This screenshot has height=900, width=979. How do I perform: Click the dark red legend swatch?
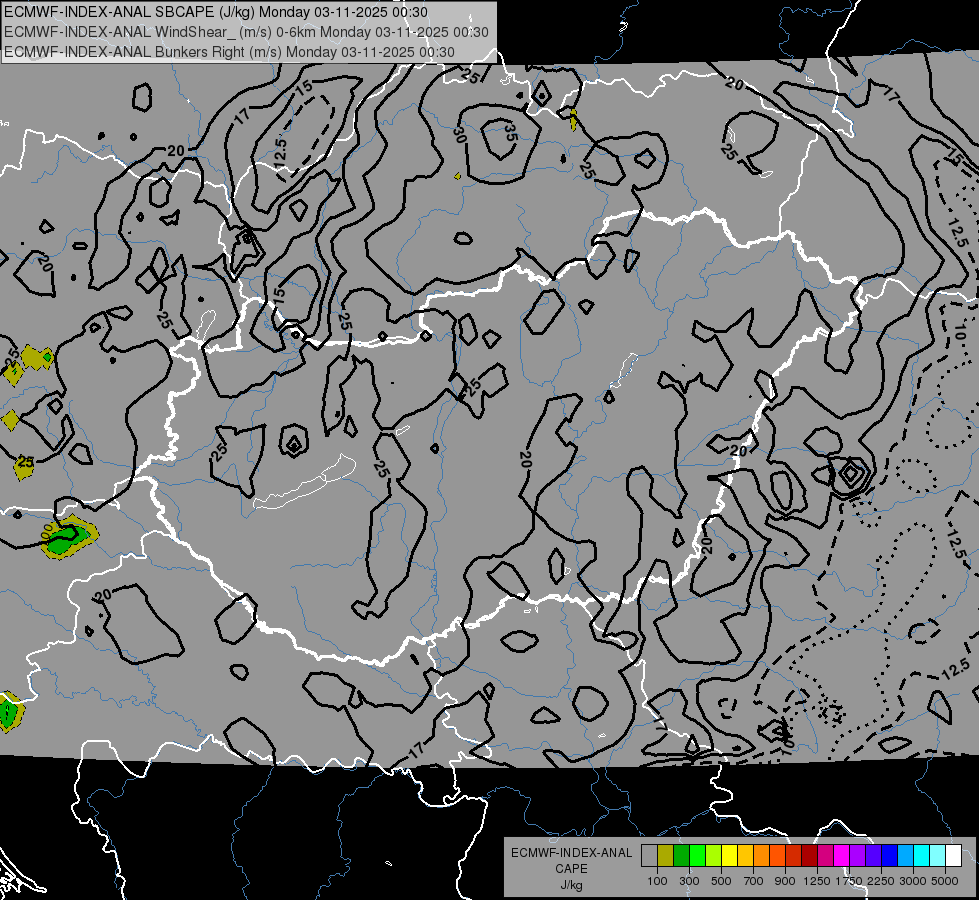pos(809,856)
